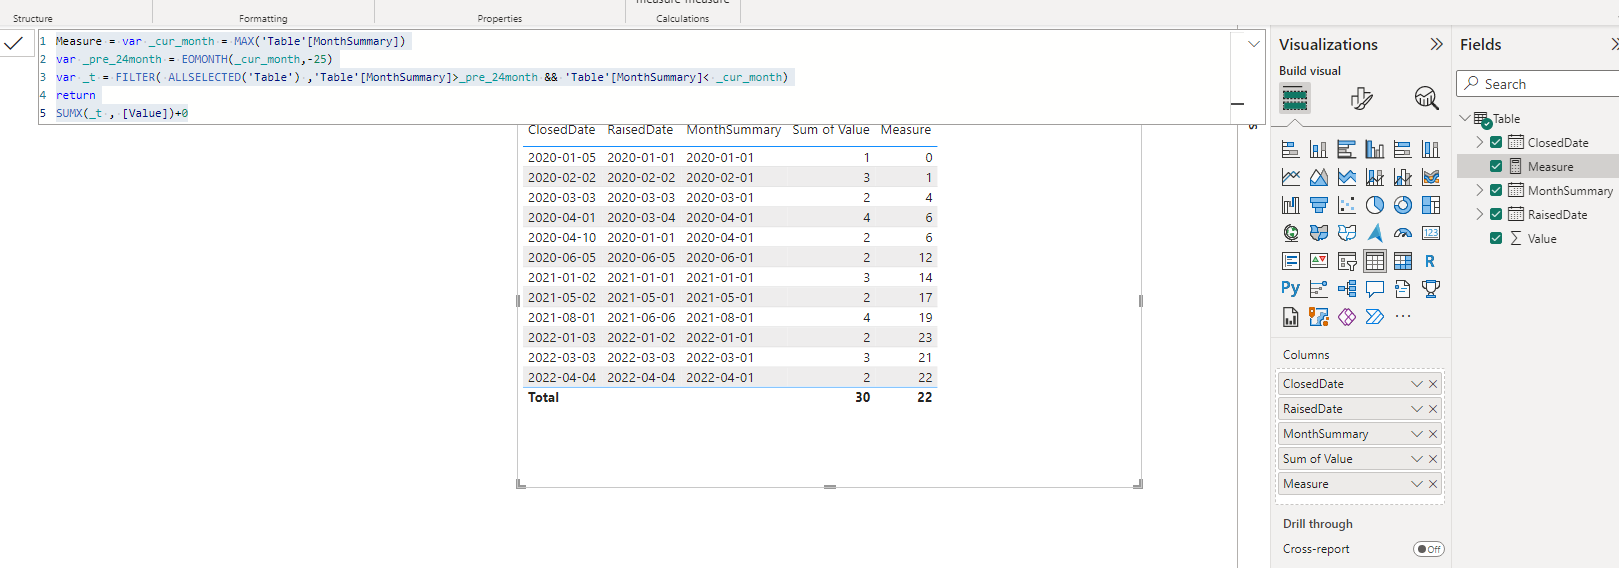Select the Waterfall chart visual
This screenshot has height=568, width=1619.
(x=1291, y=205)
